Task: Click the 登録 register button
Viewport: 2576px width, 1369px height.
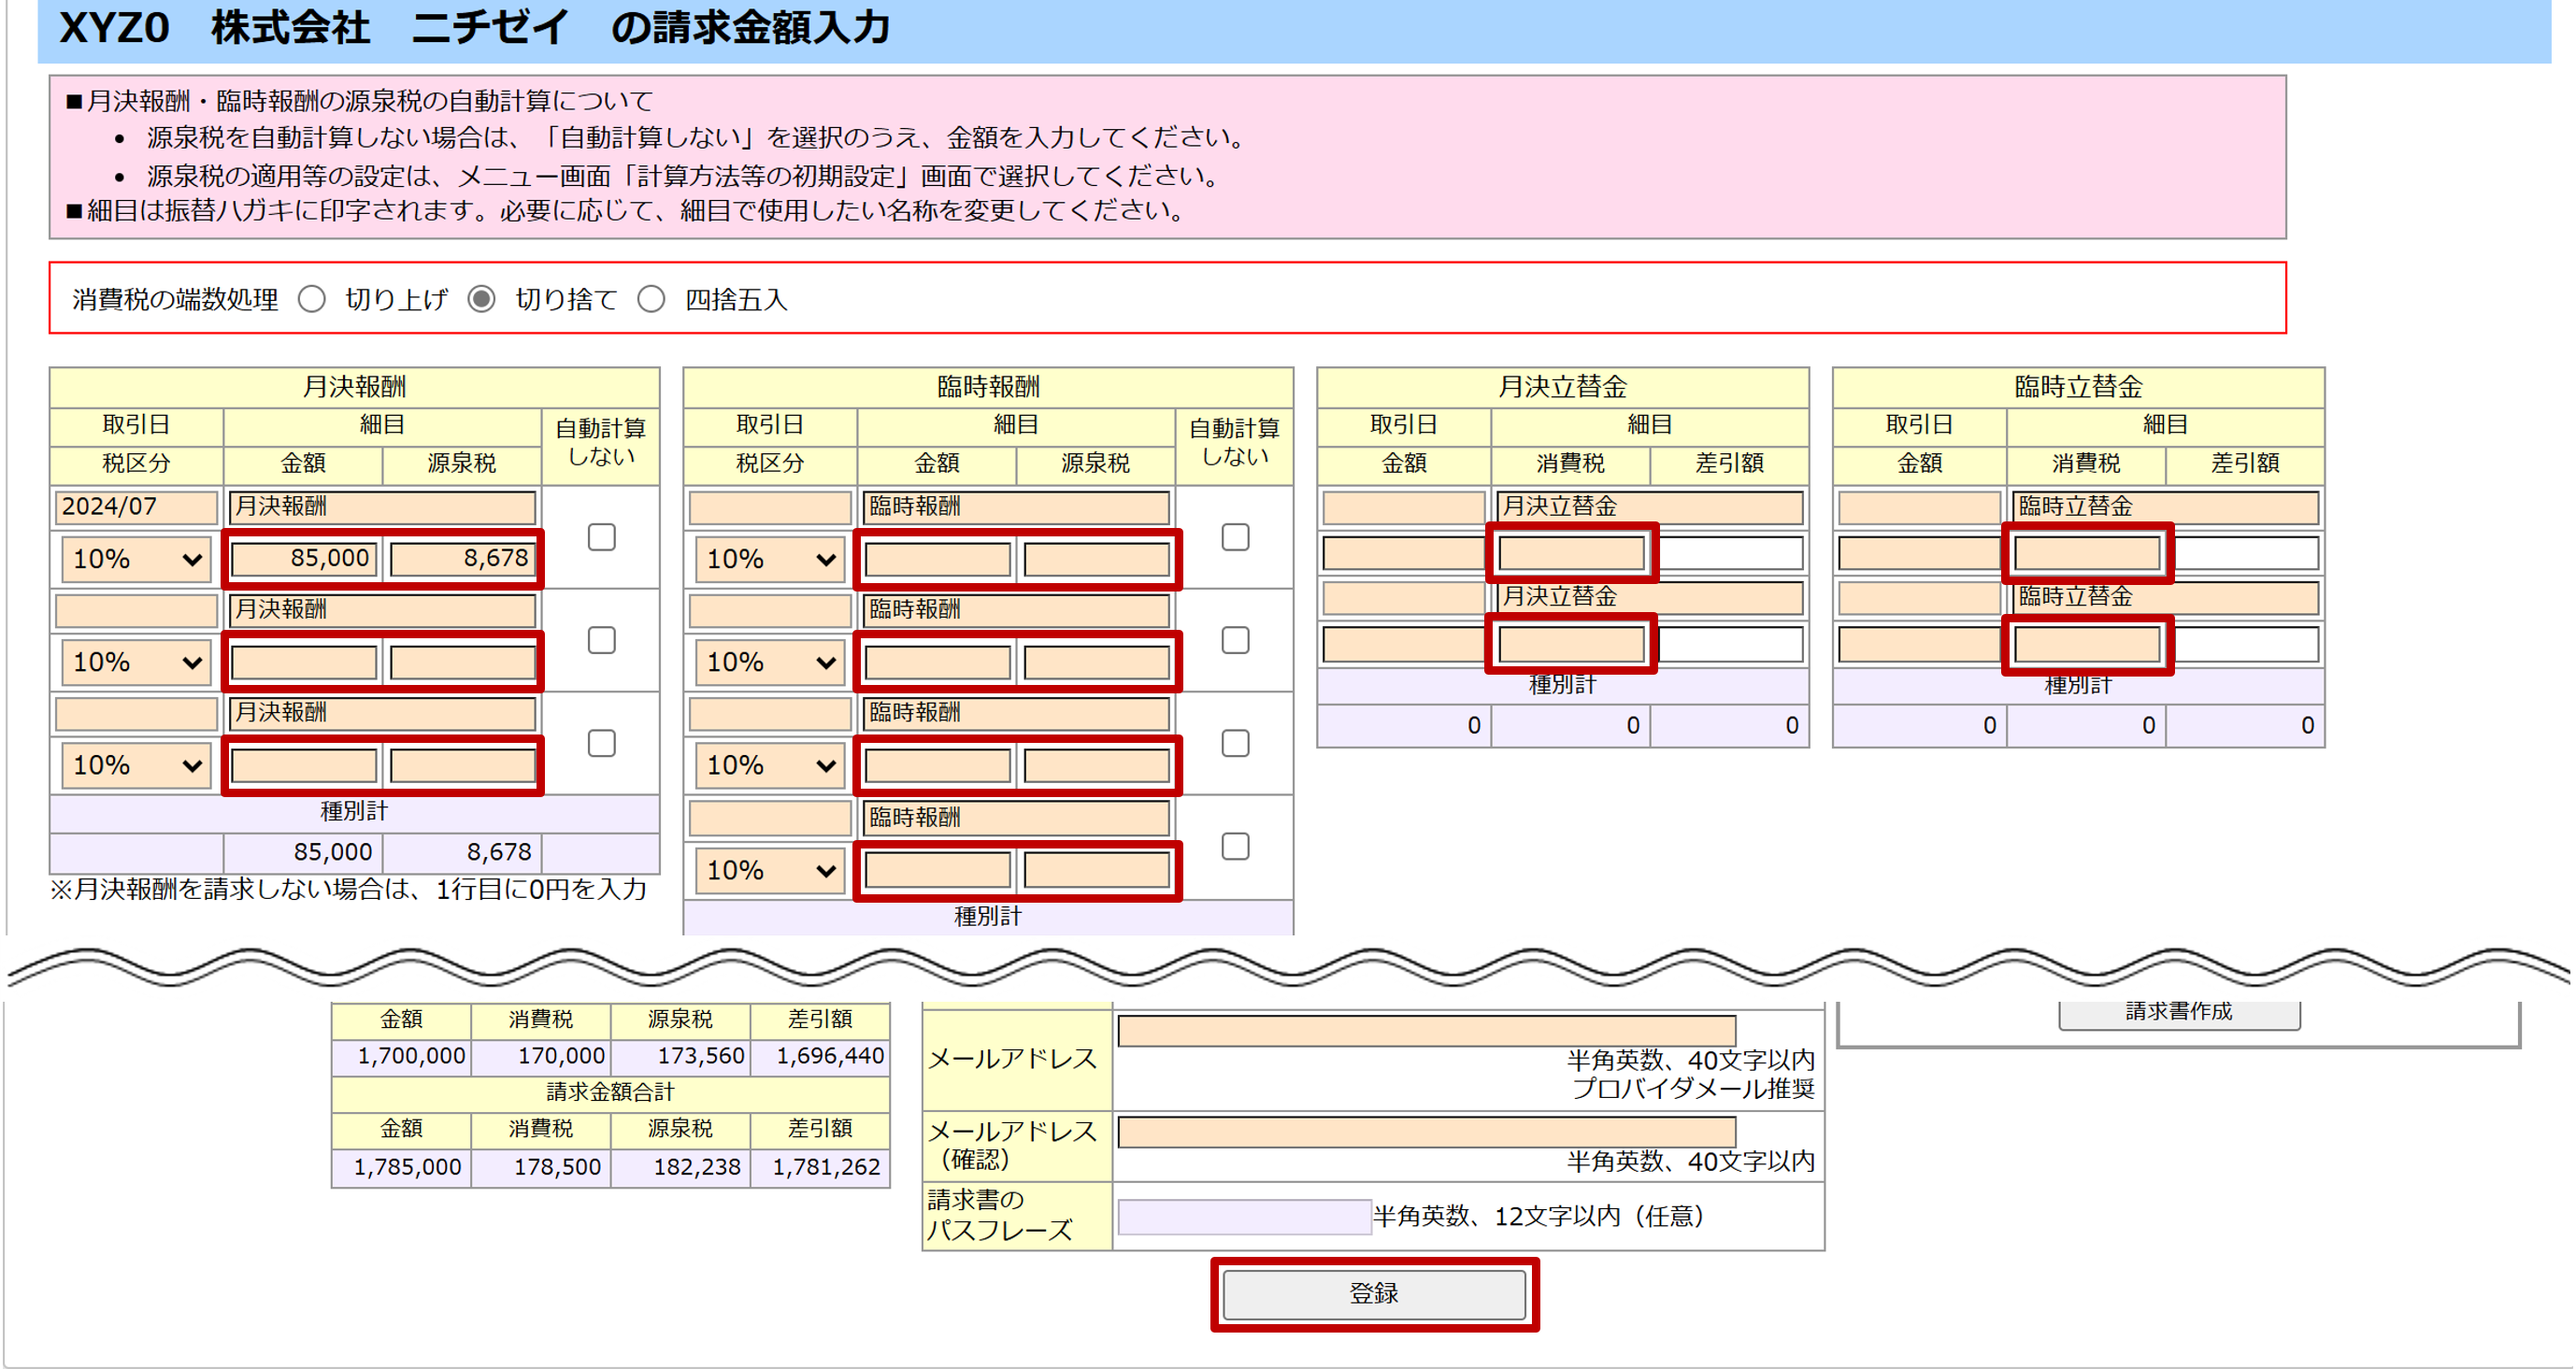Action: tap(1374, 1294)
